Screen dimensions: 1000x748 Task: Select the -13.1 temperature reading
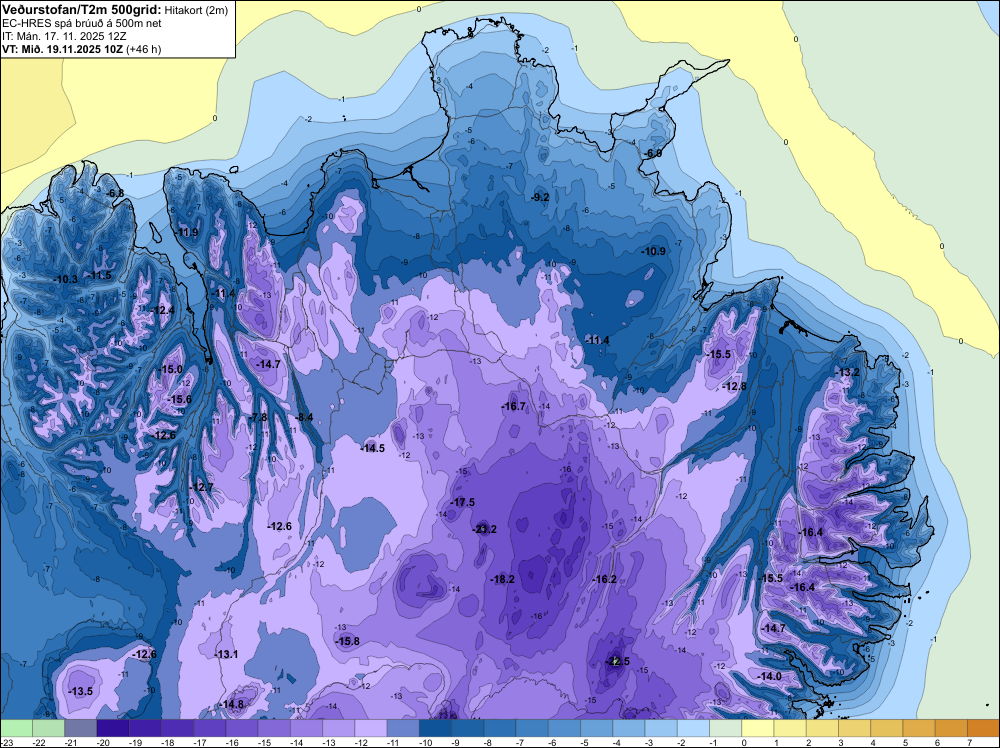point(226,654)
